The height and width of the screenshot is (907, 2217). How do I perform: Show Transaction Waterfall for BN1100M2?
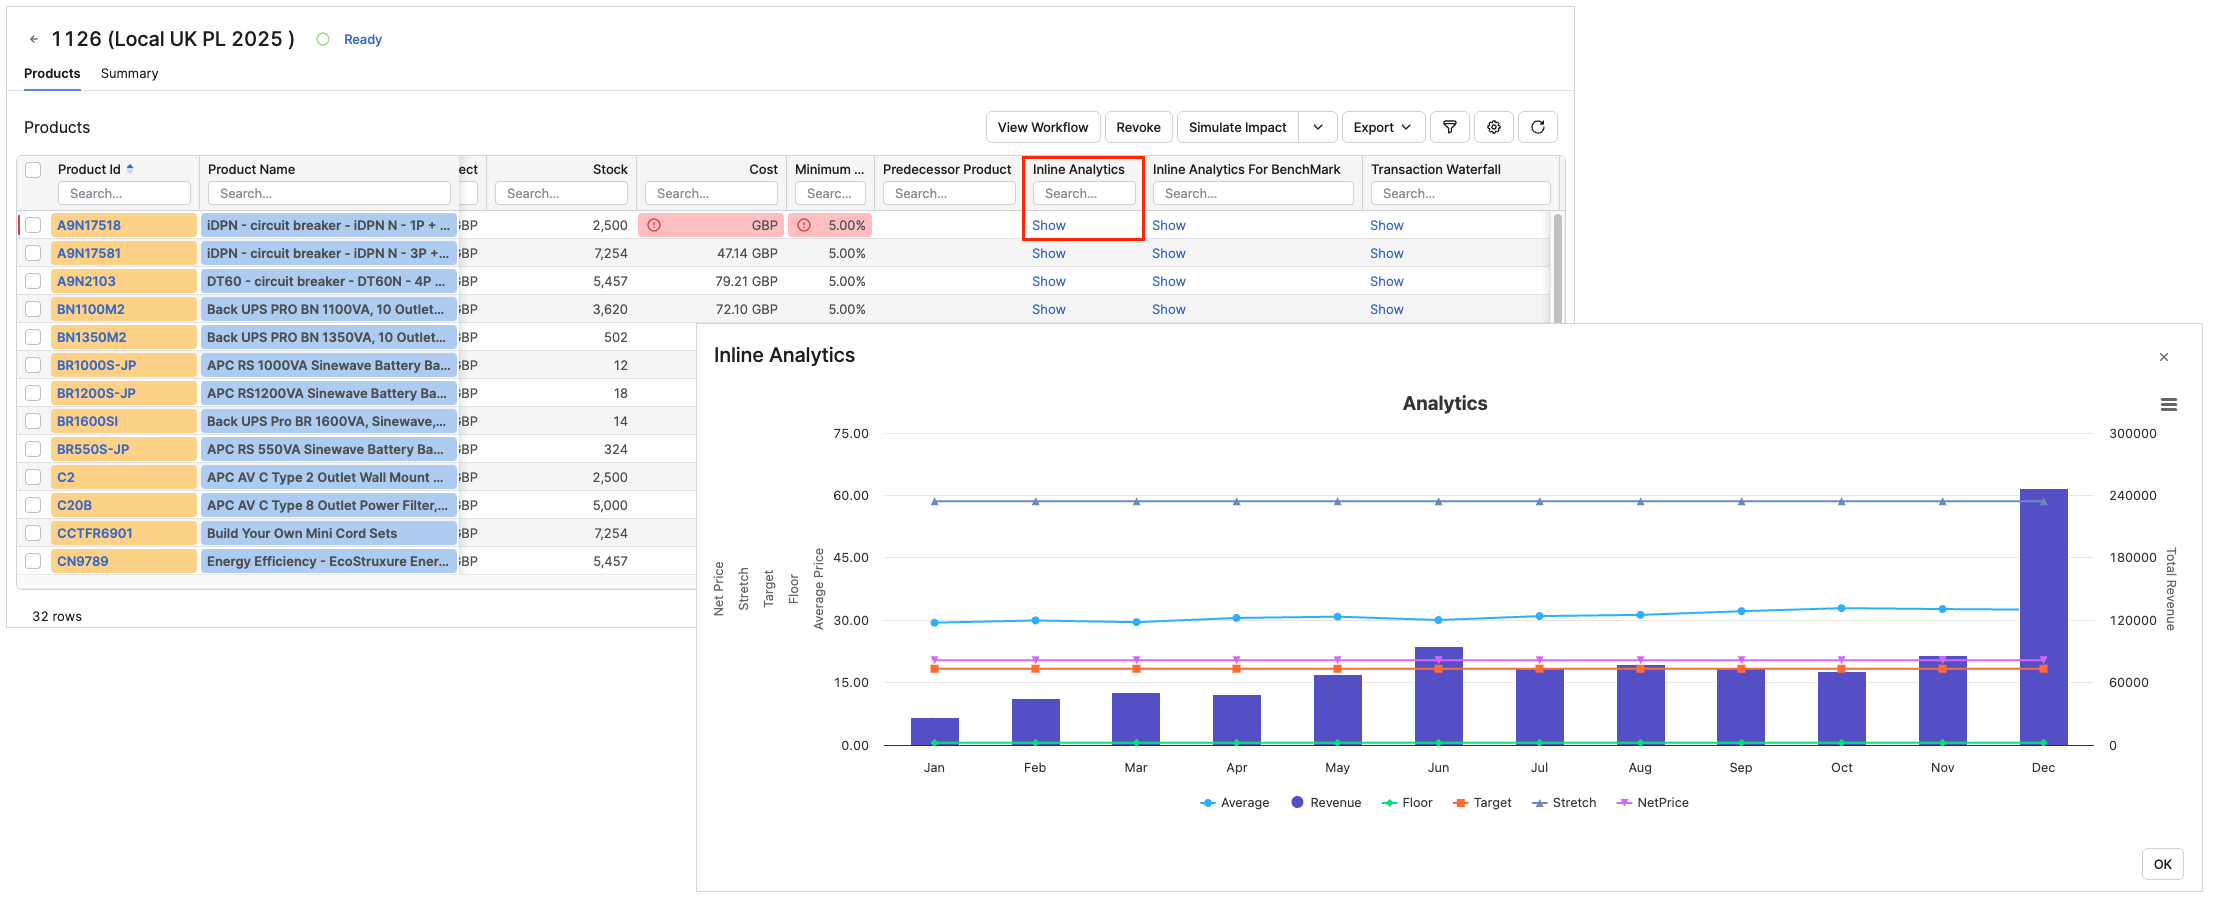point(1386,309)
